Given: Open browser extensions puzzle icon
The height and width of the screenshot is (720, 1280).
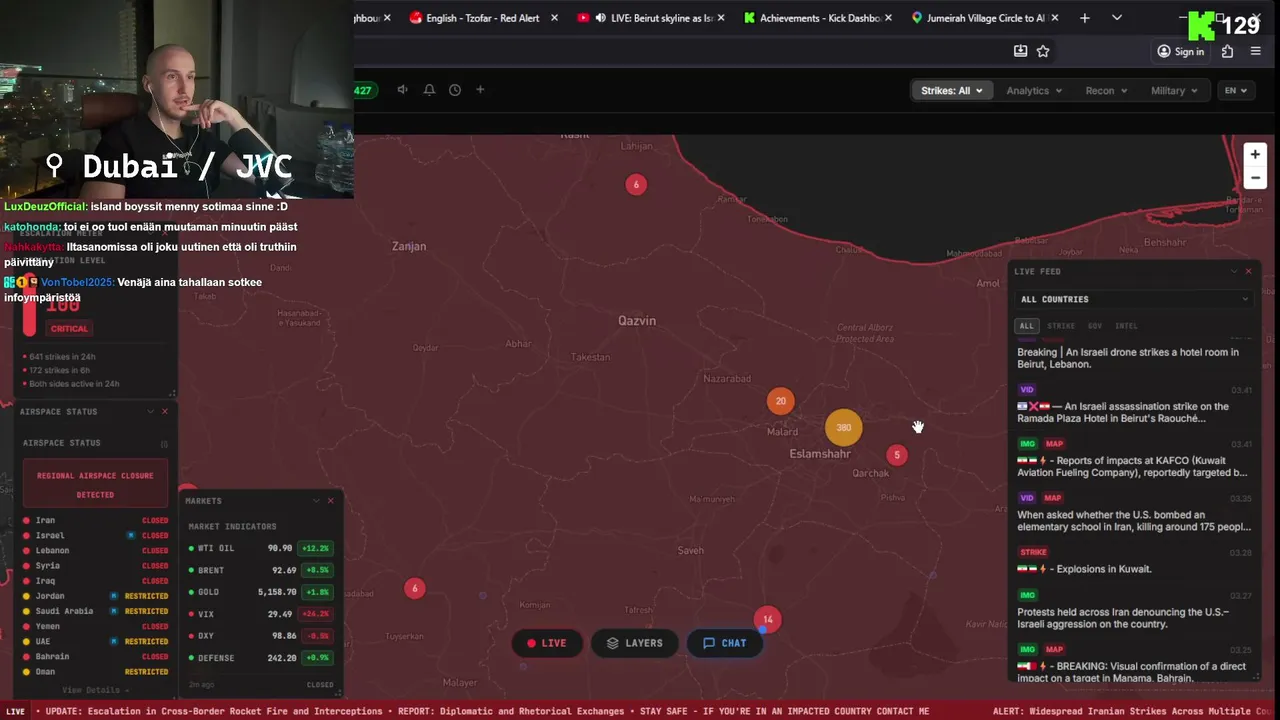Looking at the screenshot, I should click(1228, 51).
